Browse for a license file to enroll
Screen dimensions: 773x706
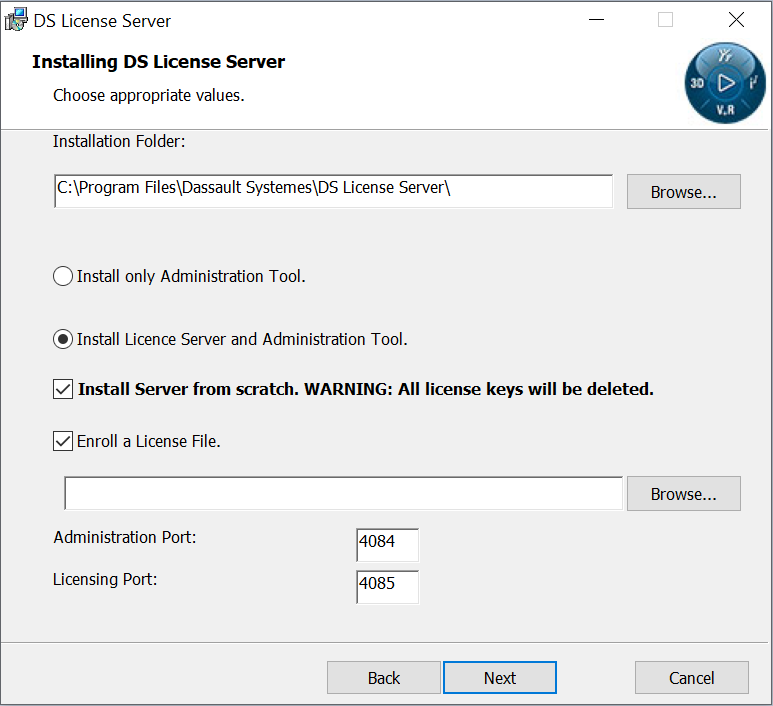tap(683, 494)
